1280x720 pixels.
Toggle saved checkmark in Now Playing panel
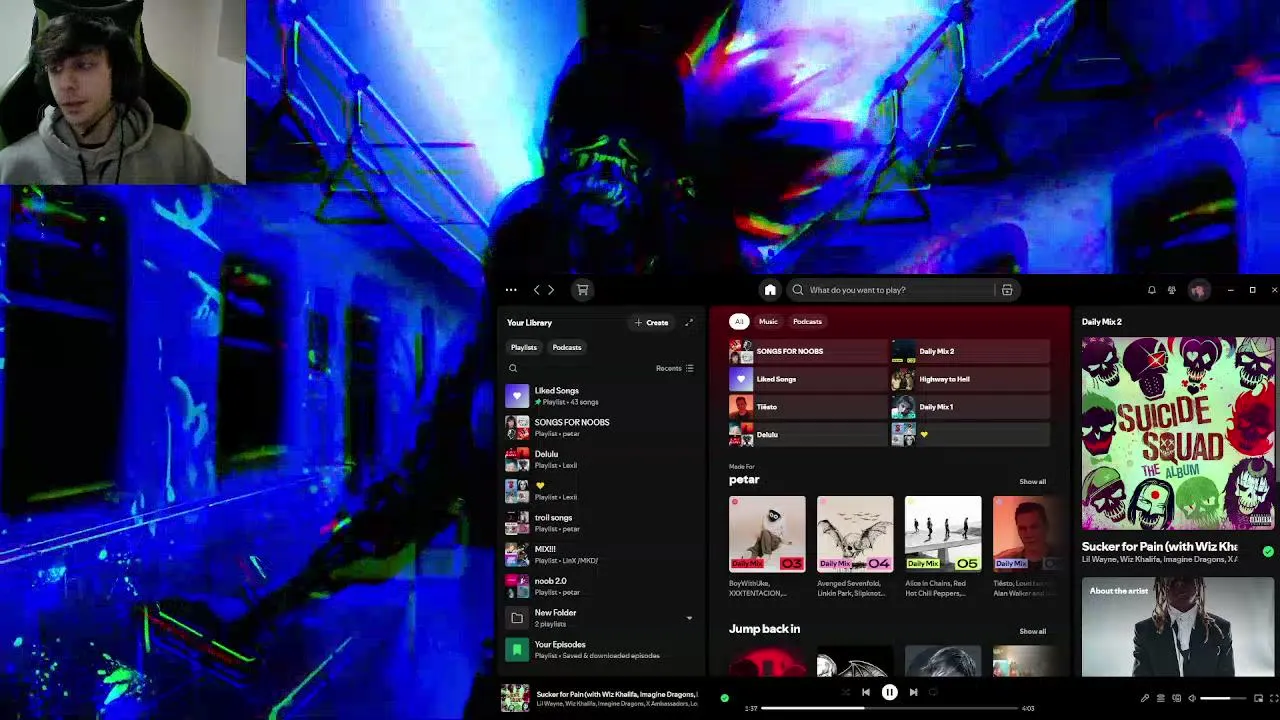point(1268,551)
